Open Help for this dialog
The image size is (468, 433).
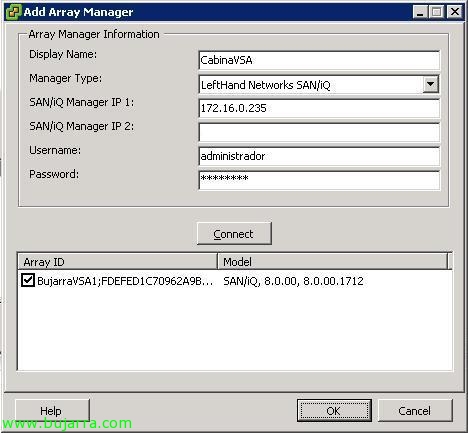(52, 411)
